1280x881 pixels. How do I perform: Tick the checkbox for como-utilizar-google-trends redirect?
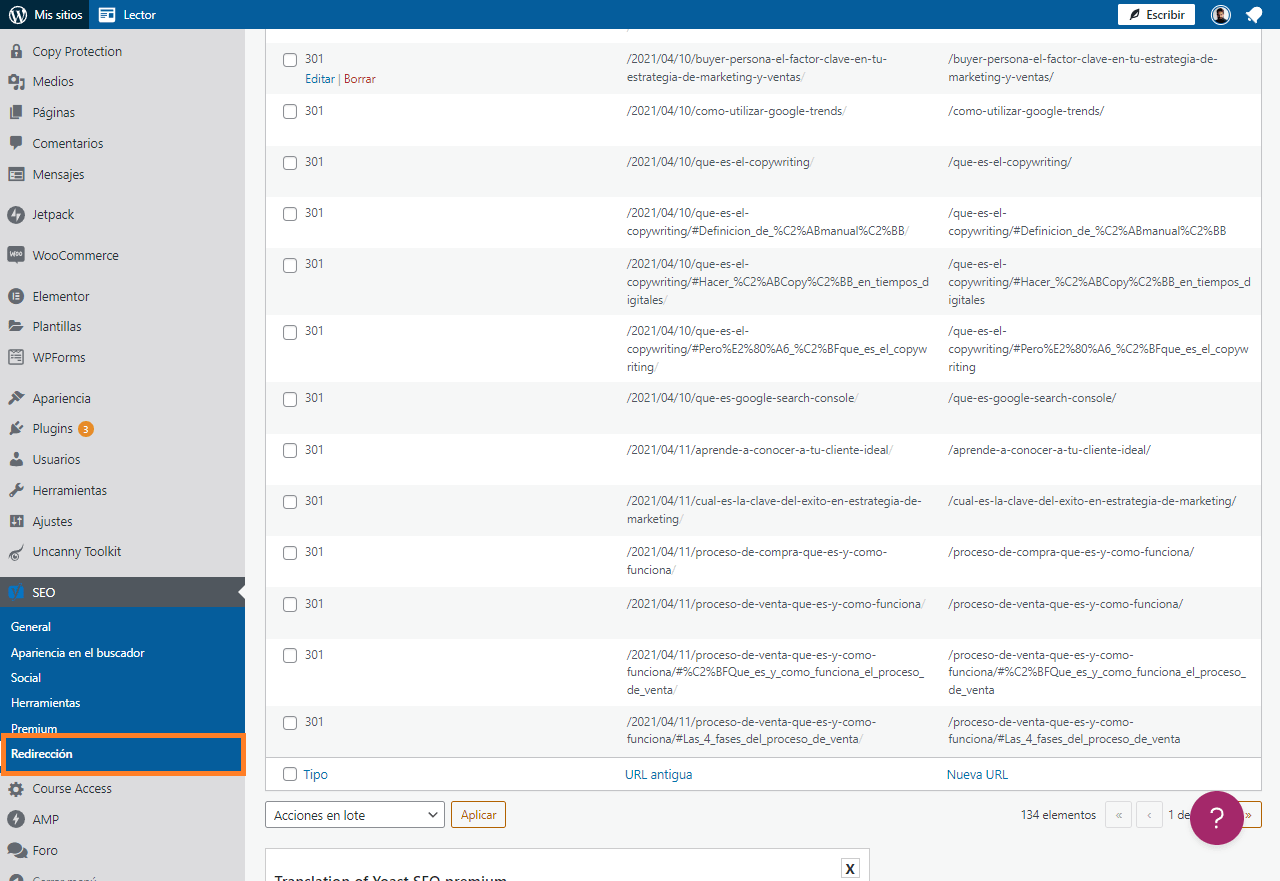(290, 111)
